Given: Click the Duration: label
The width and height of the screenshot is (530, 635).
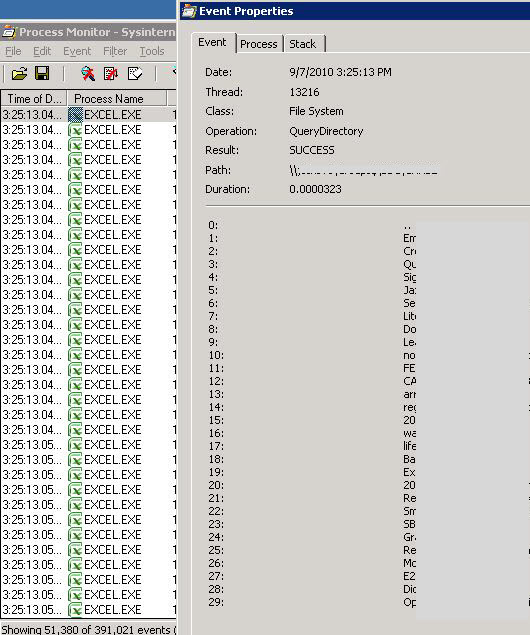Looking at the screenshot, I should 227,189.
